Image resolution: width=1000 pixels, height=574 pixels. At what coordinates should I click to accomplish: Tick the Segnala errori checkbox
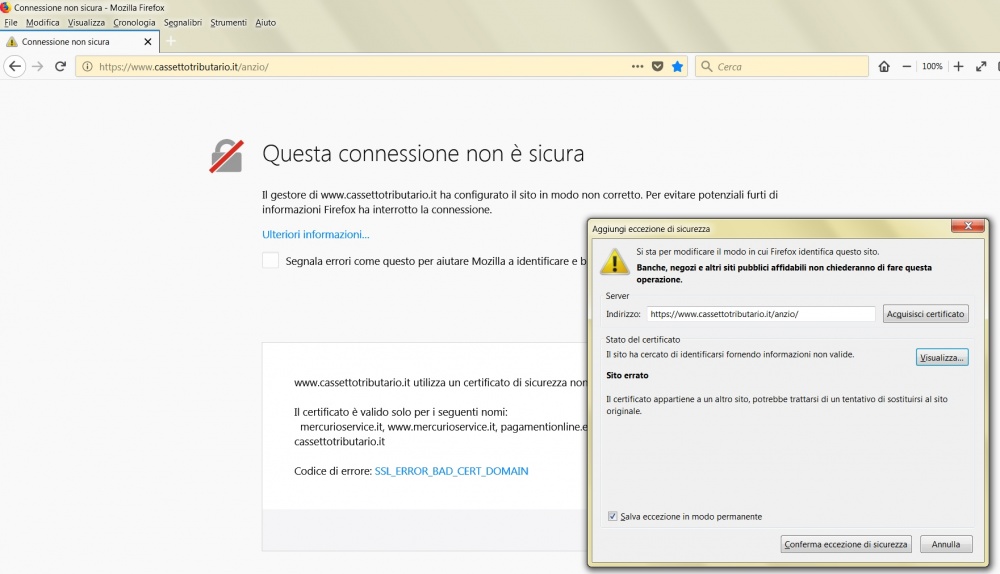(x=270, y=260)
